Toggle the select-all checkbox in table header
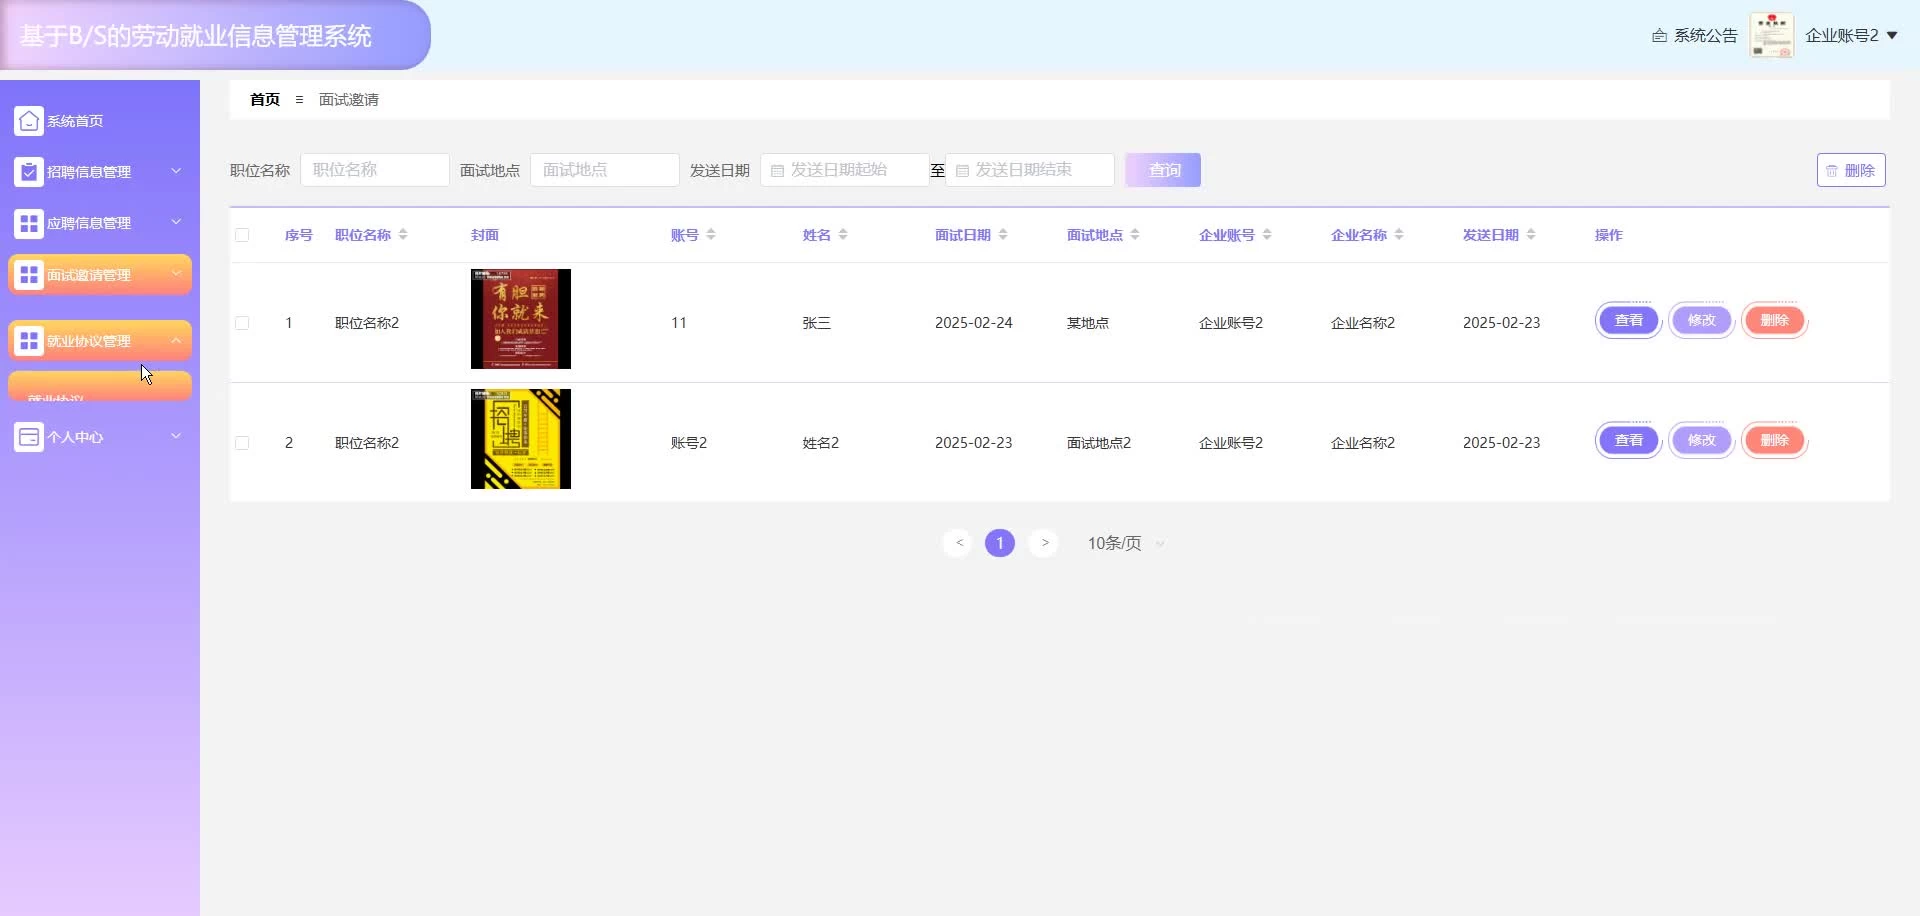The height and width of the screenshot is (916, 1920). point(242,235)
